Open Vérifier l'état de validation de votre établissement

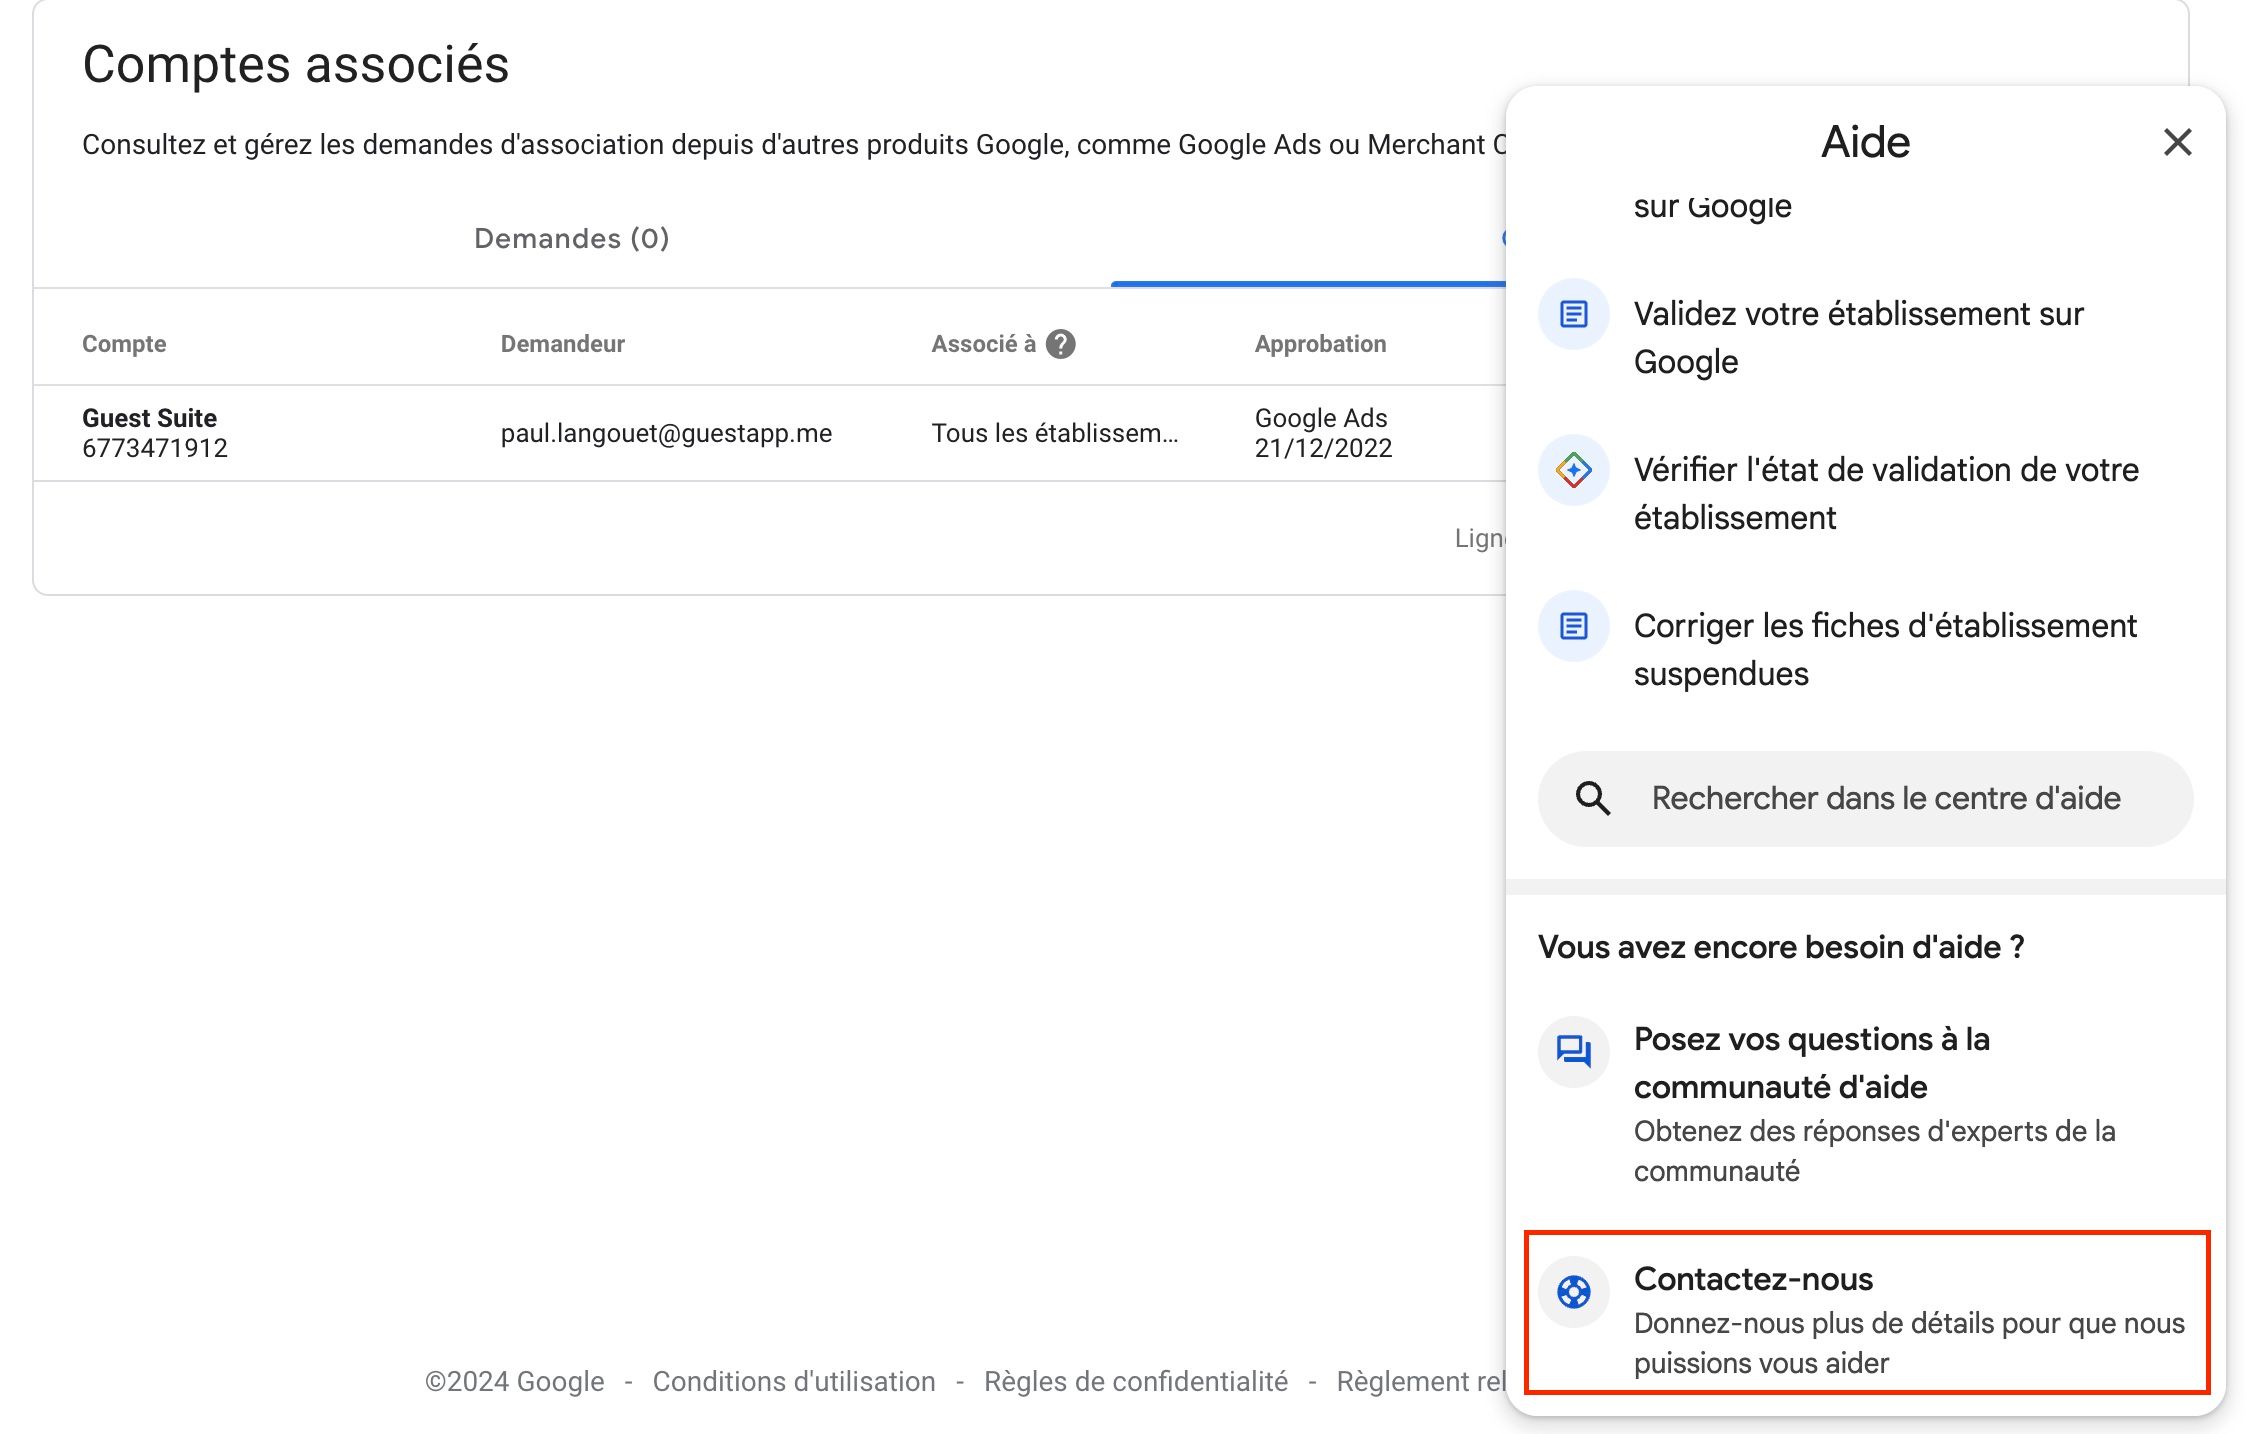click(x=1866, y=494)
